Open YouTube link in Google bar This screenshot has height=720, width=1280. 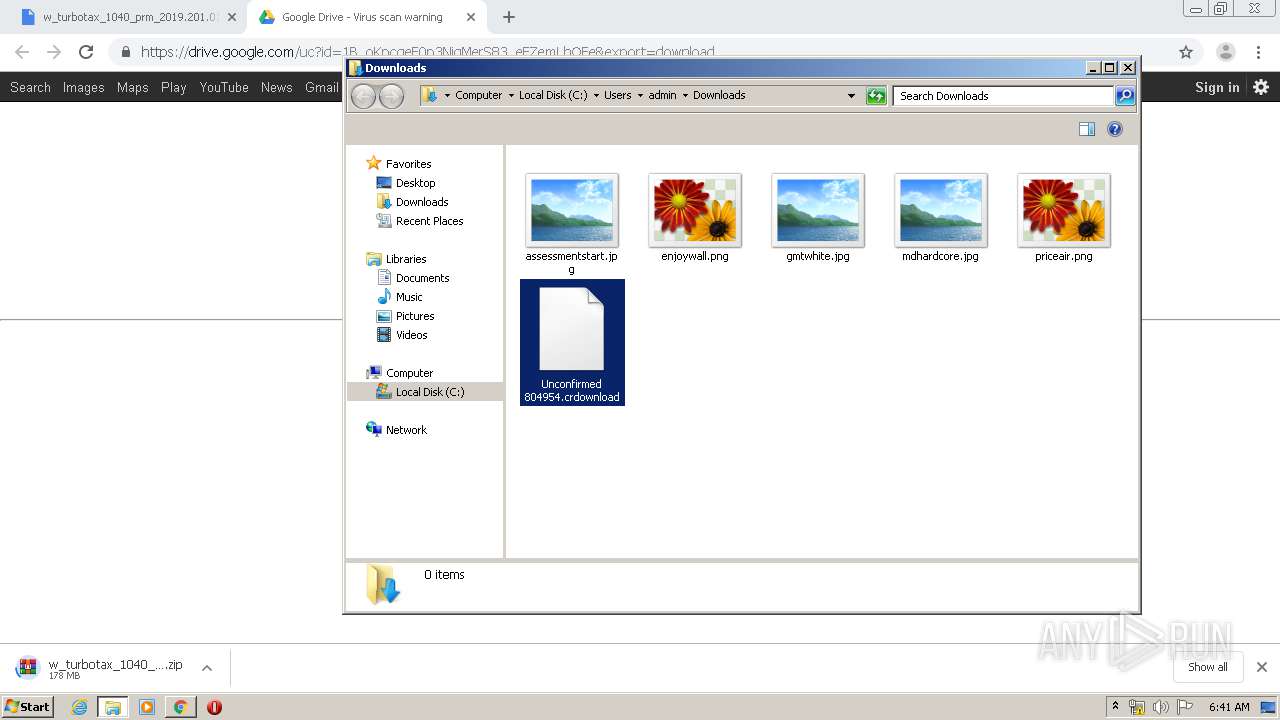[224, 87]
